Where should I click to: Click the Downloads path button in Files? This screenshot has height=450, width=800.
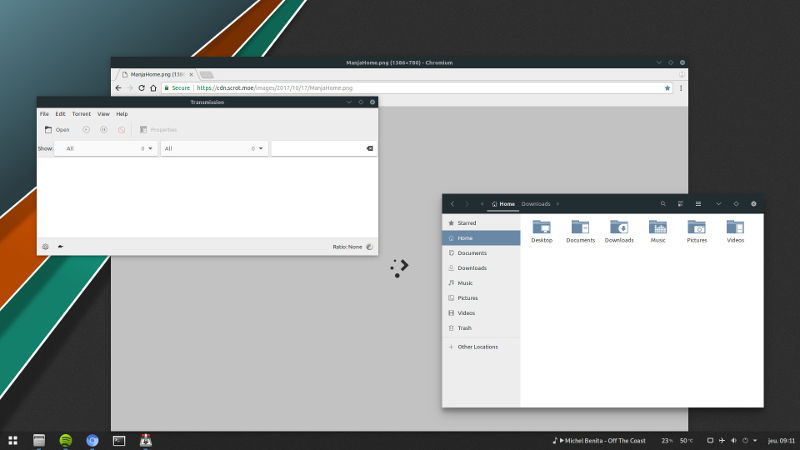[x=536, y=204]
